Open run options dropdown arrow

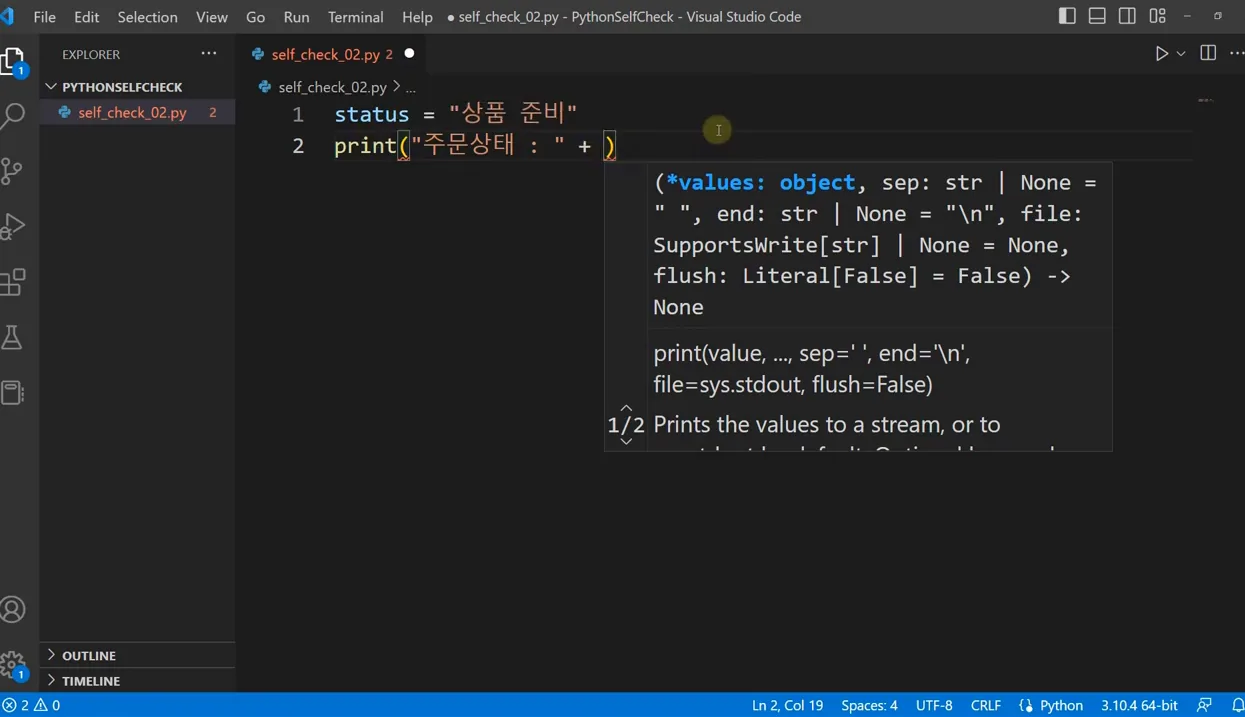[1181, 53]
